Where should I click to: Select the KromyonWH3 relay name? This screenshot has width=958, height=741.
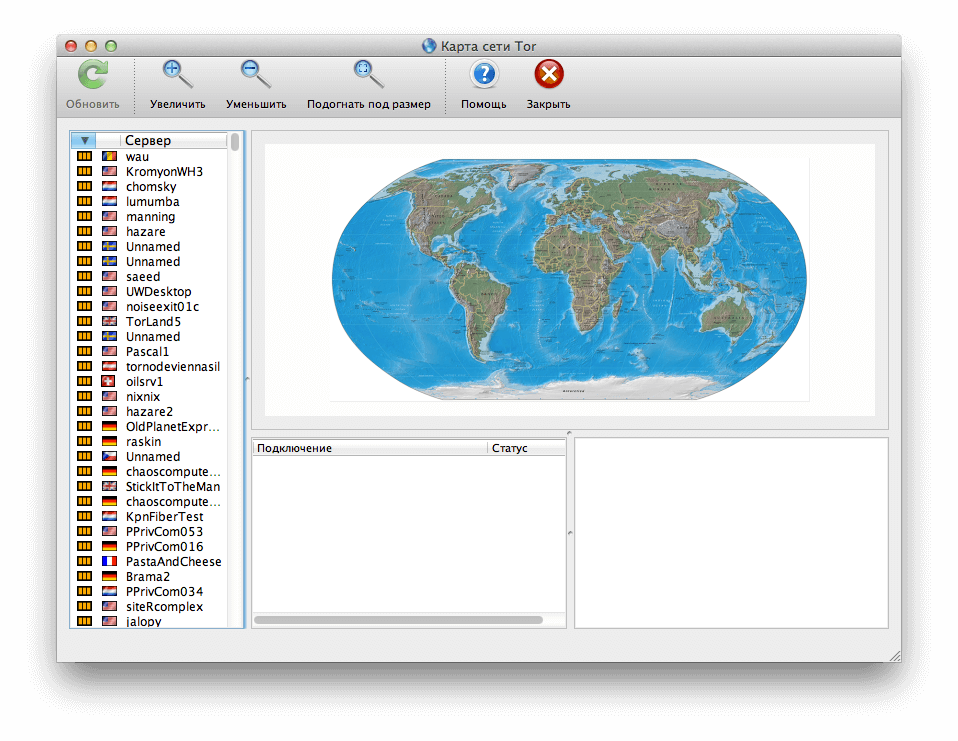pyautogui.click(x=164, y=172)
